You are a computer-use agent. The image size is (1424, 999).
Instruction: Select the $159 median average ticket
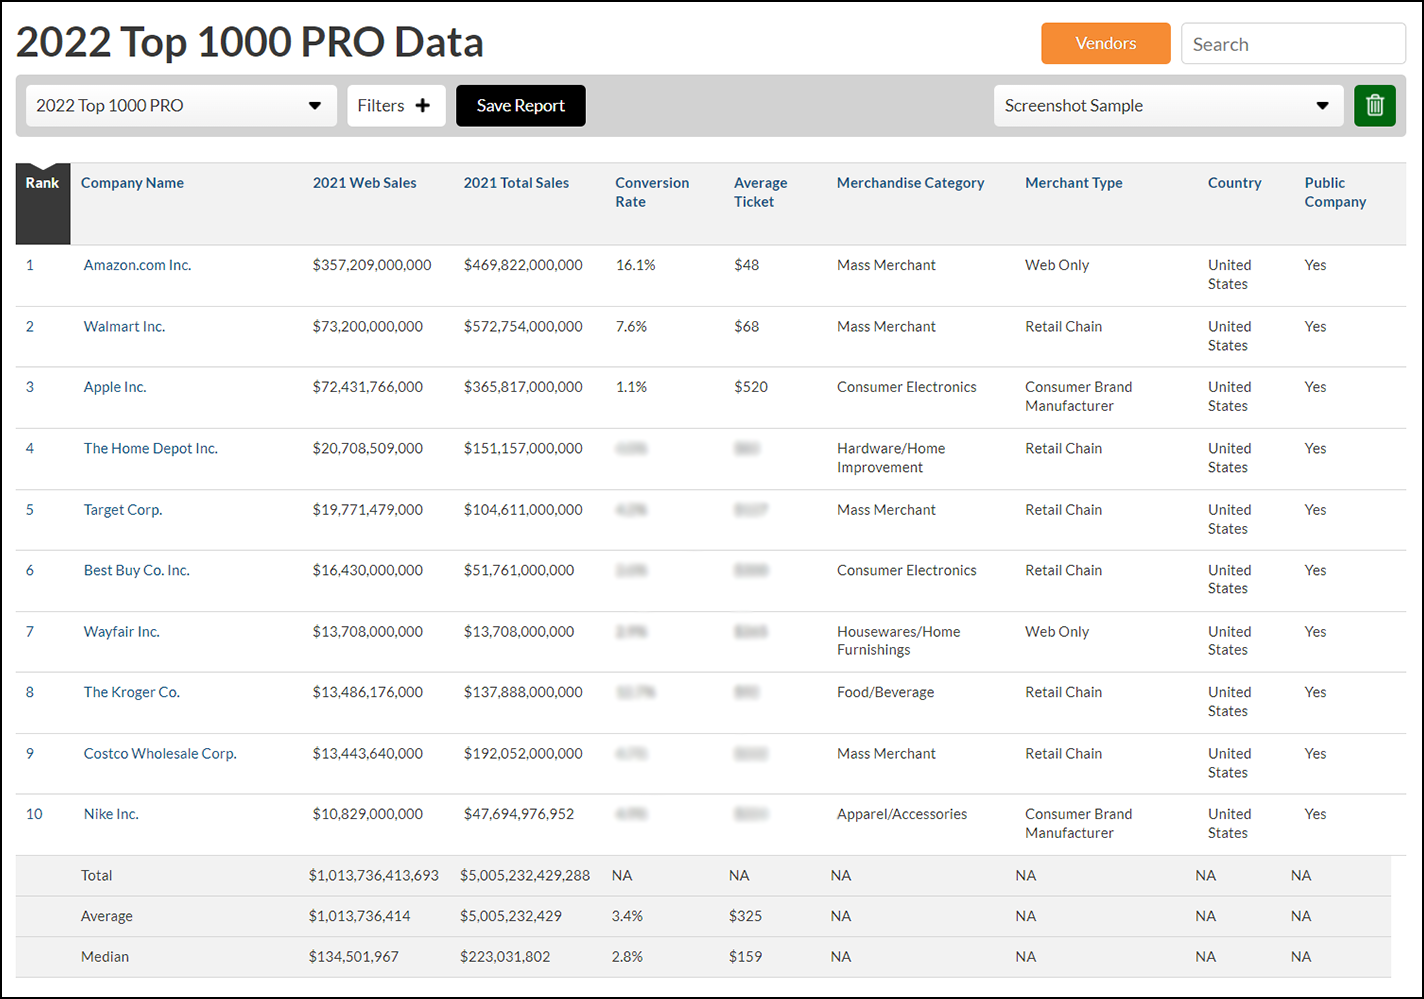pos(745,957)
